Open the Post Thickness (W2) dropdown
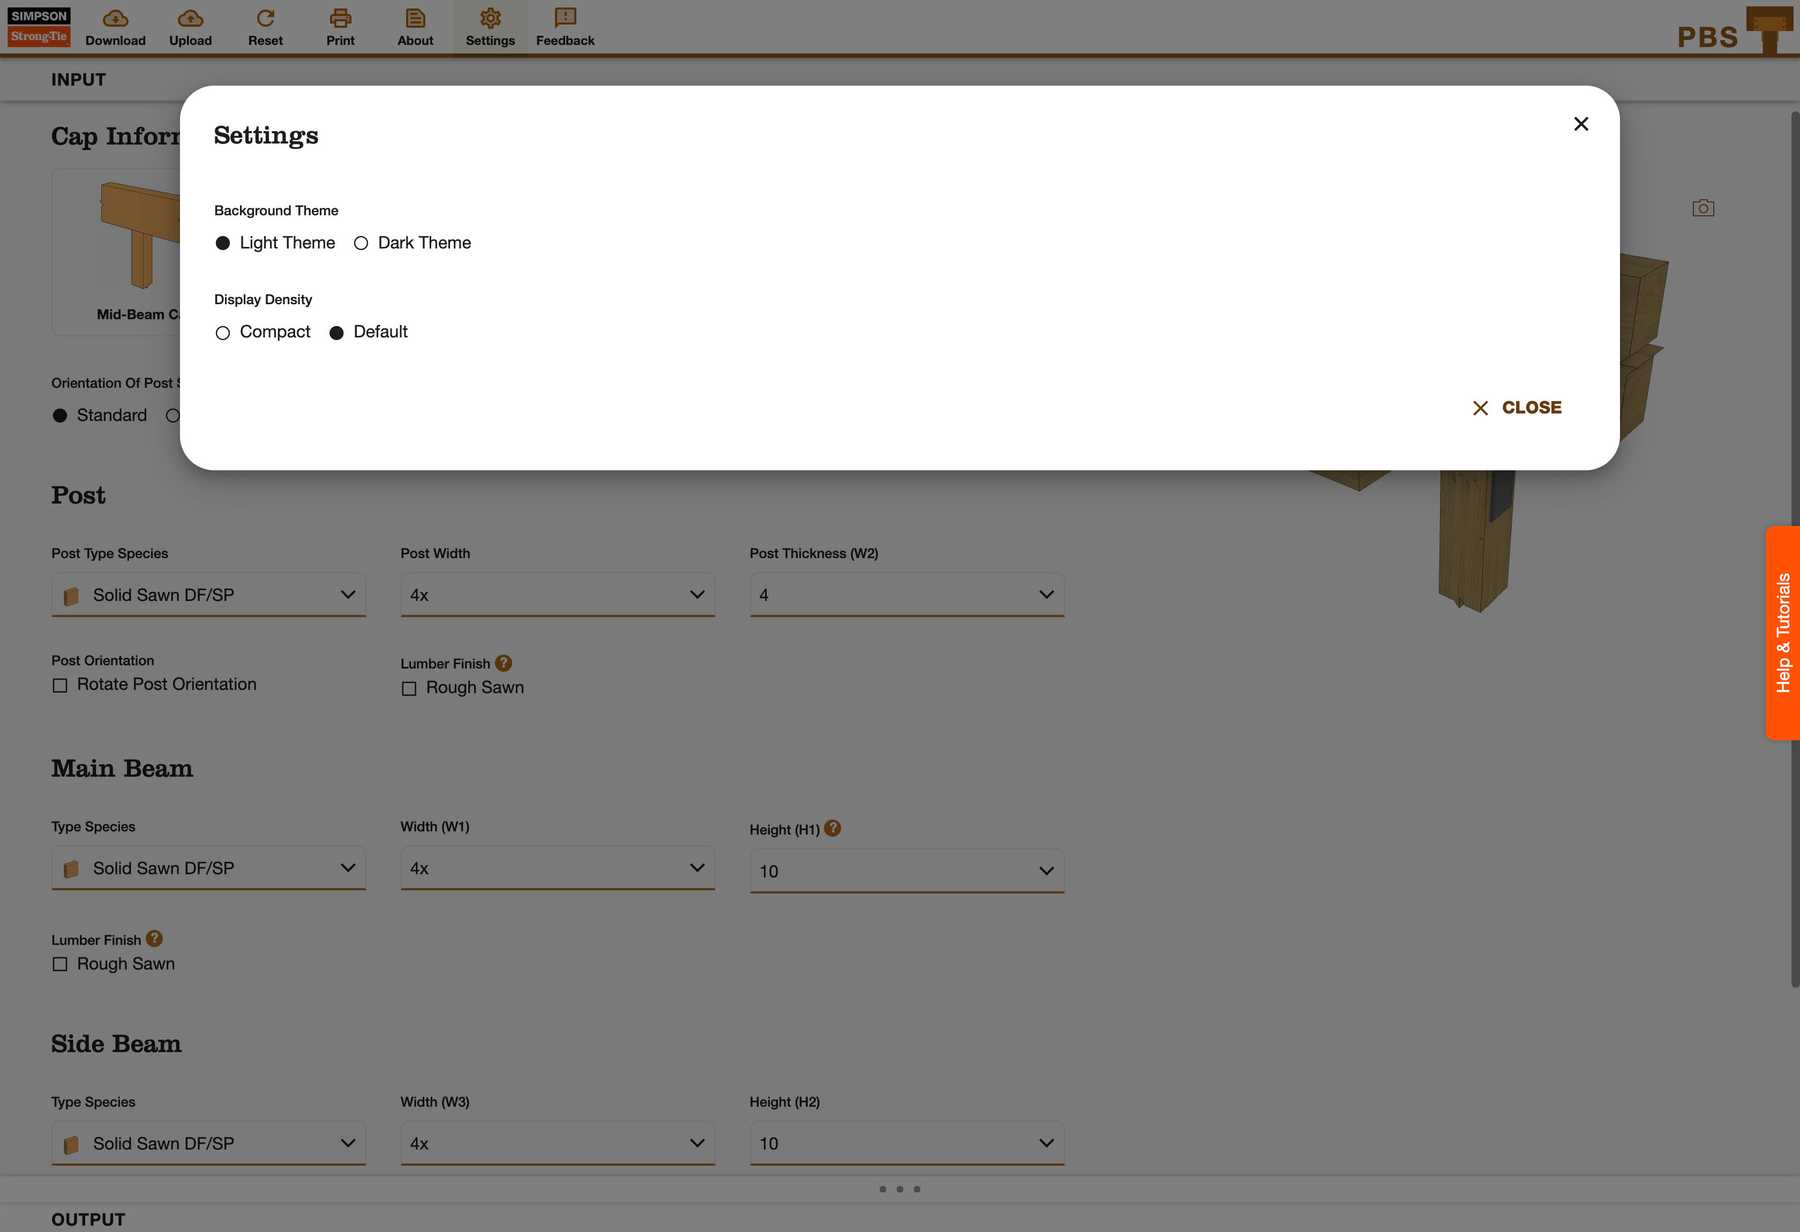The width and height of the screenshot is (1800, 1232). tap(906, 595)
